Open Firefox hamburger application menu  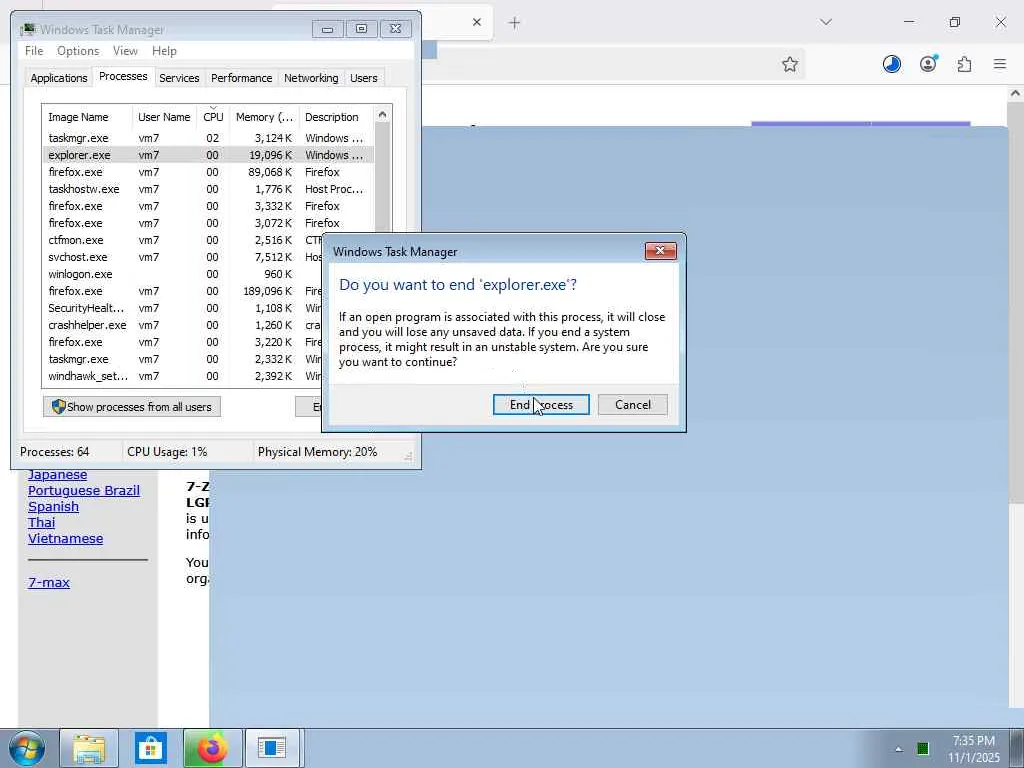coord(1000,64)
